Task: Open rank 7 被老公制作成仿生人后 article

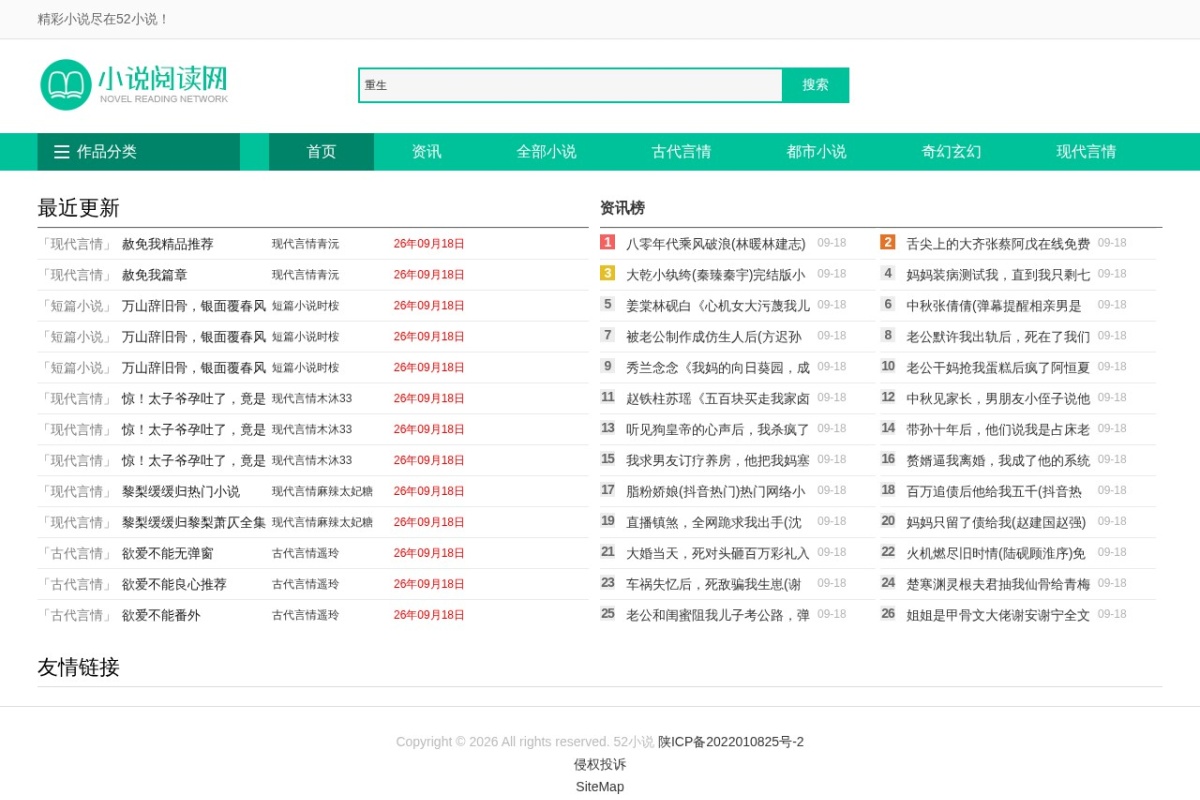Action: [x=713, y=337]
